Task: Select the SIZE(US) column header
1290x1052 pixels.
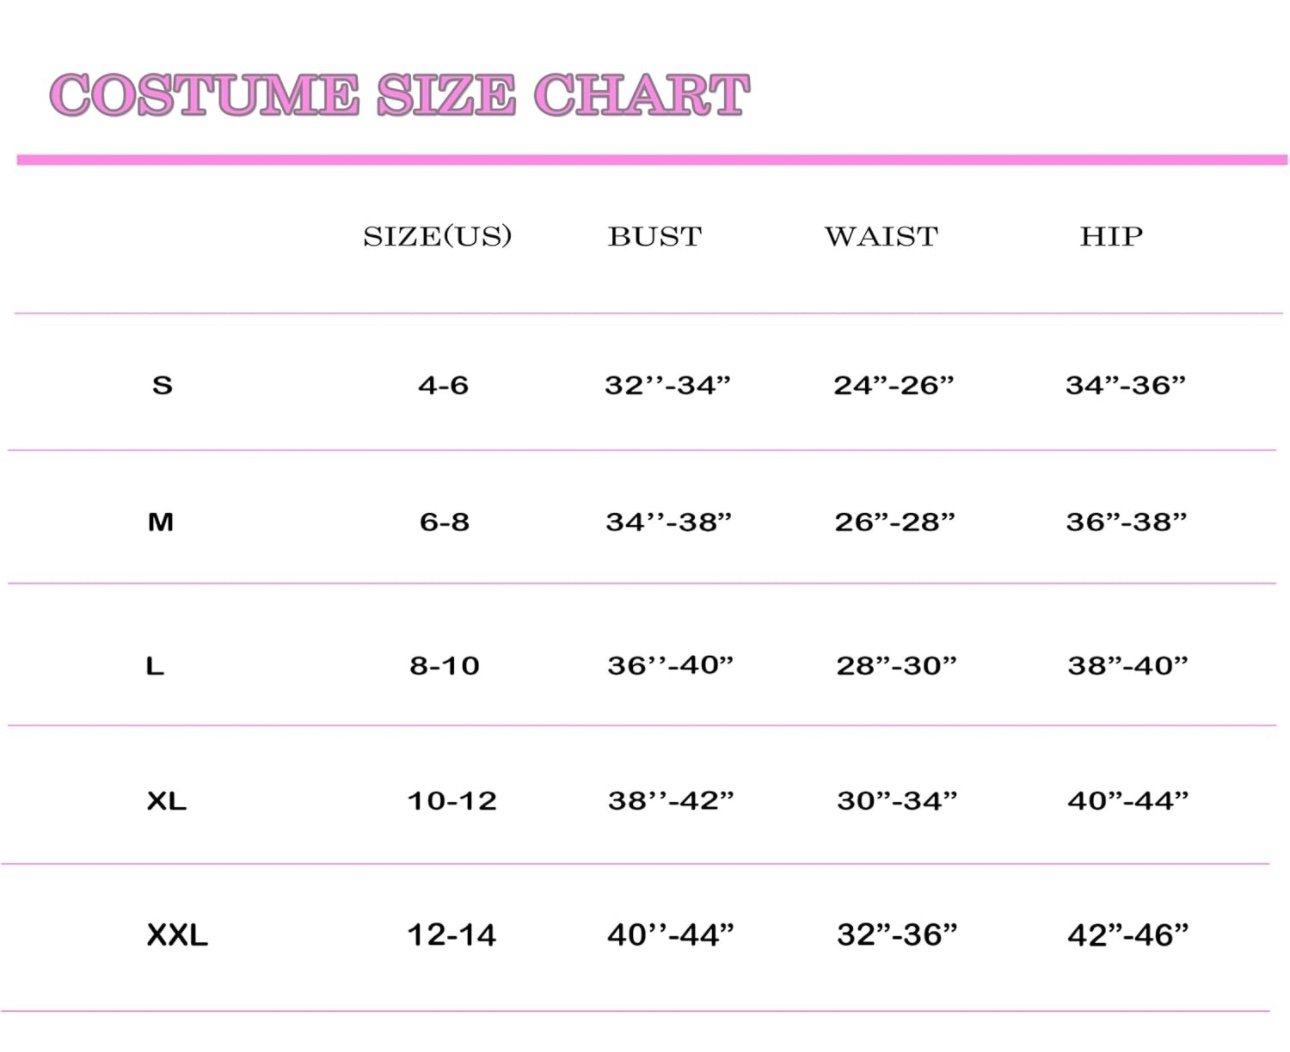Action: click(x=437, y=237)
